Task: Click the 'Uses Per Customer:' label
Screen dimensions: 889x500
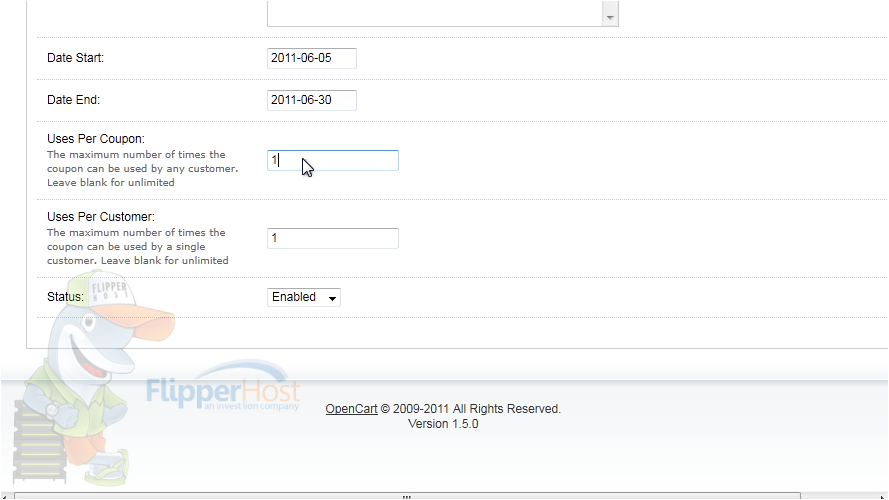Action: coord(101,217)
